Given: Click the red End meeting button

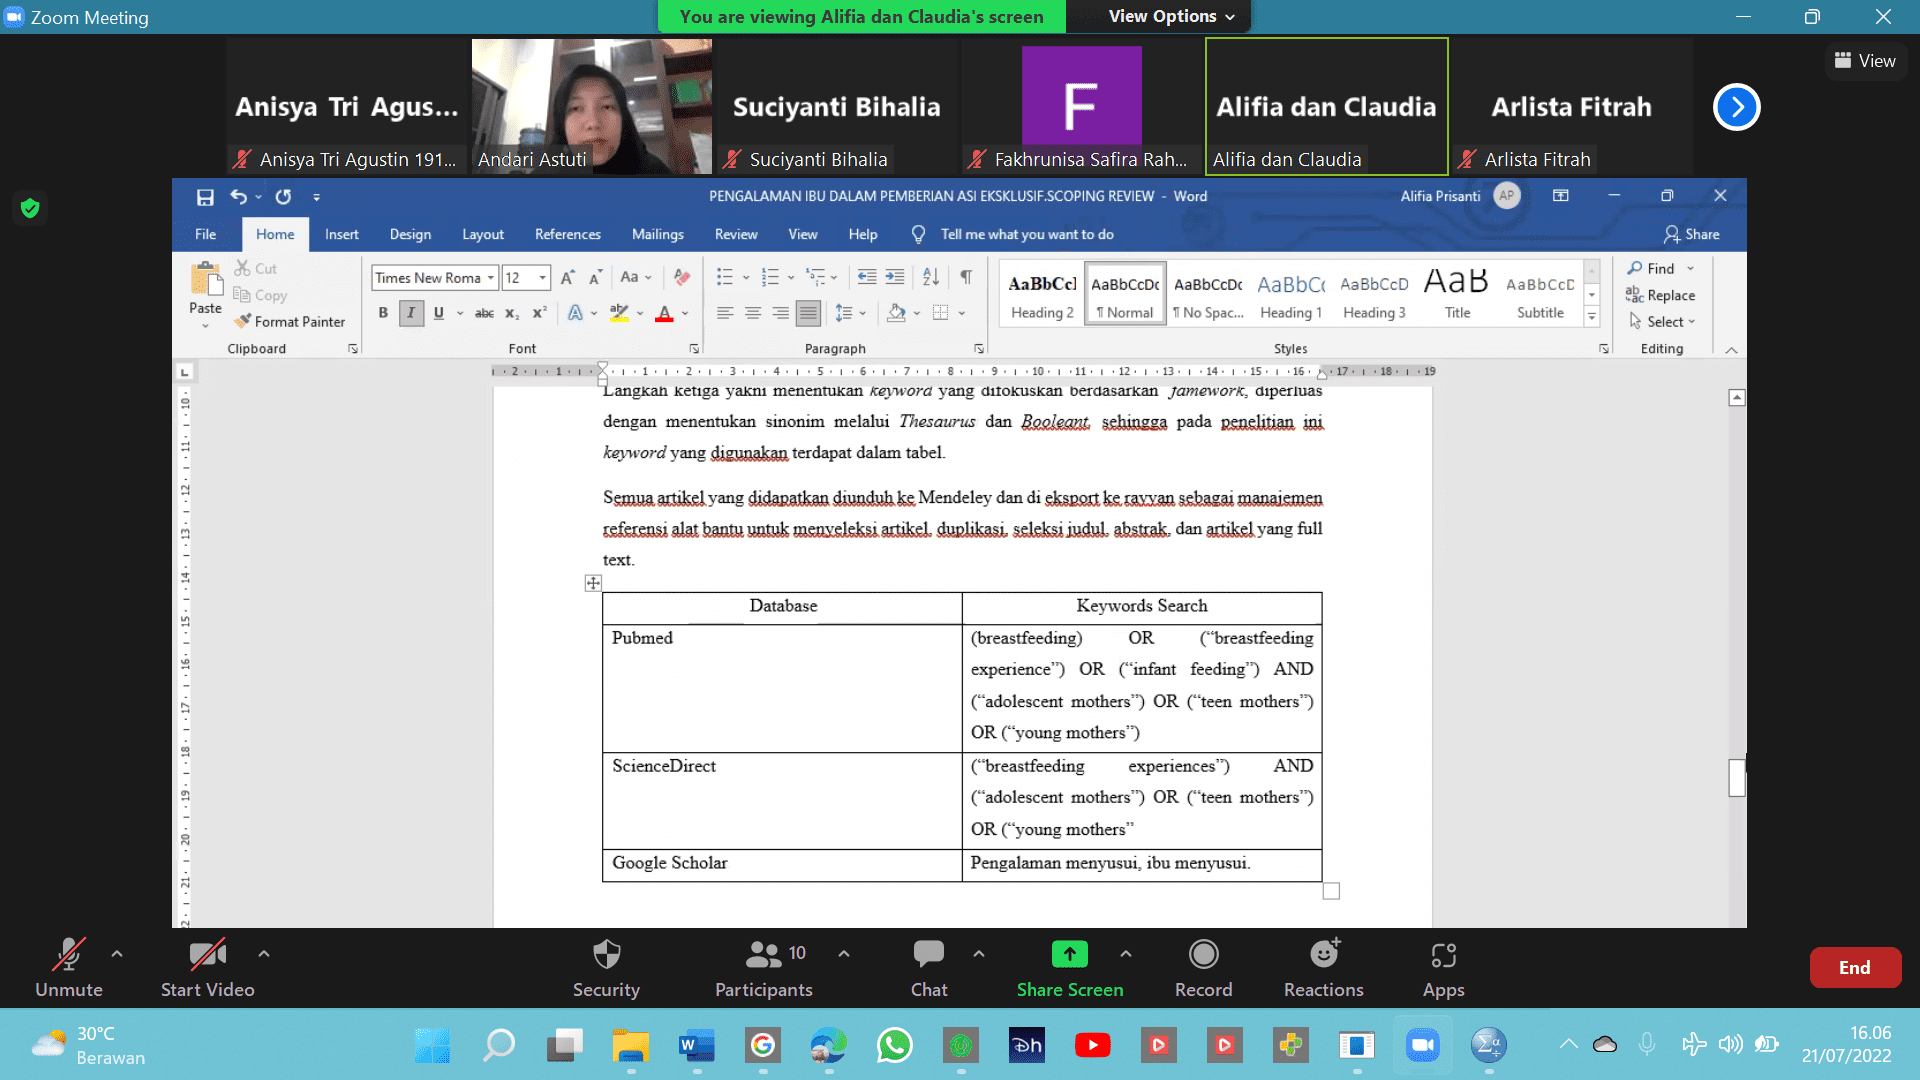Looking at the screenshot, I should pyautogui.click(x=1855, y=967).
